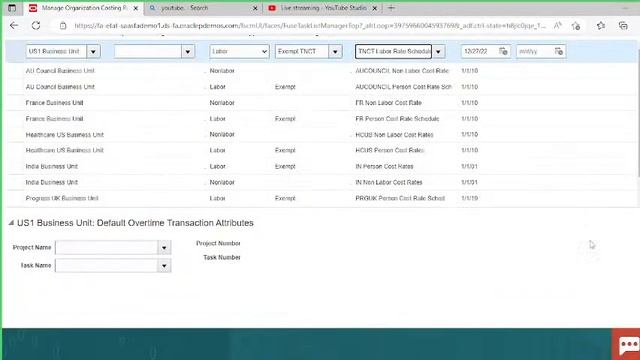
Task: Click HCUS Non Labor Cost Rates cell
Action: pyautogui.click(x=394, y=135)
